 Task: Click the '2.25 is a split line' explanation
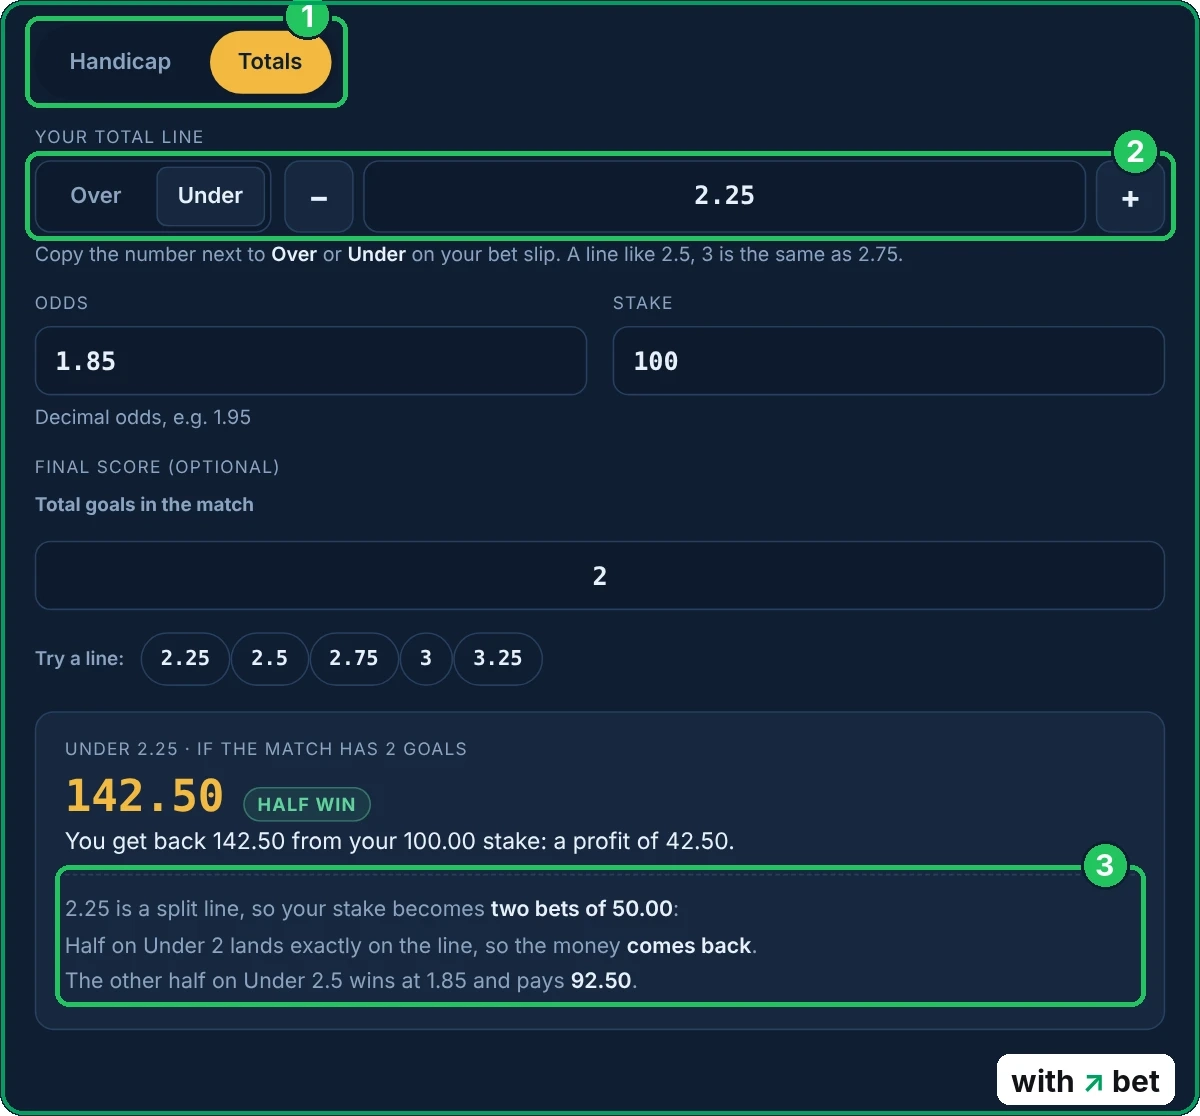(372, 909)
